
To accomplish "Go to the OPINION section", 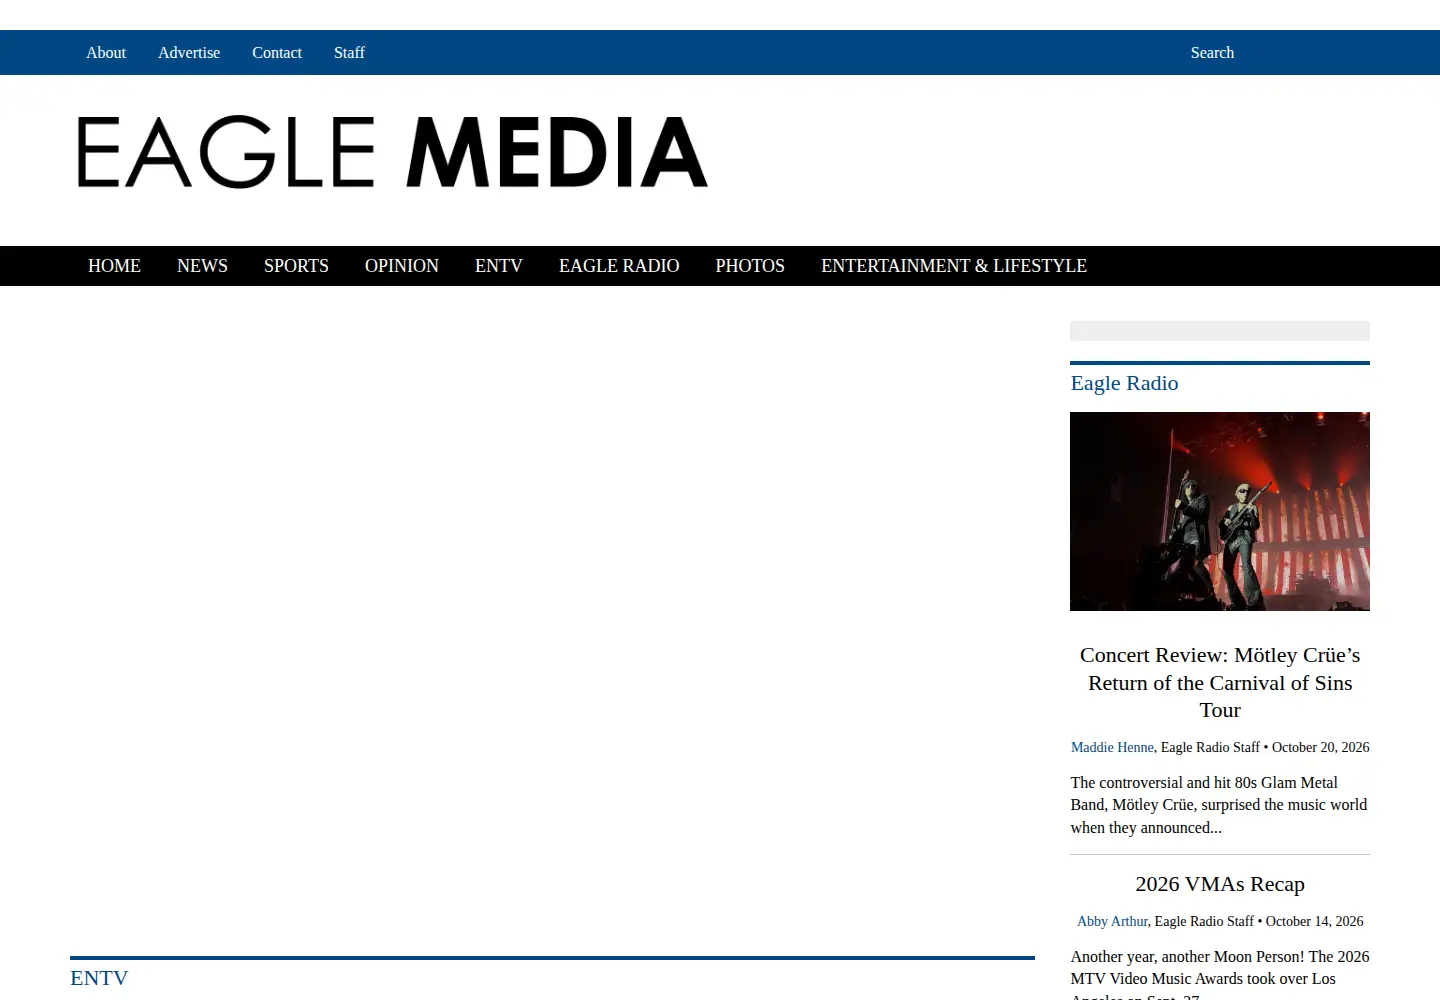I will 402,266.
